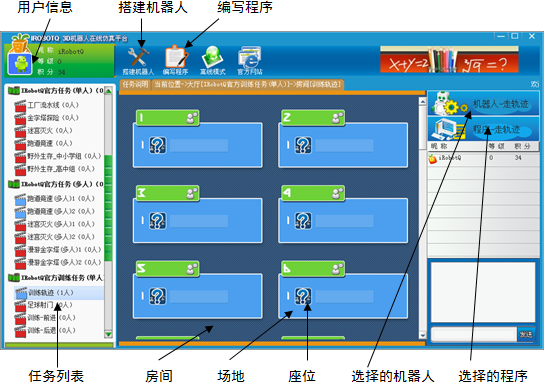
Task: Collapse IRobotQ官方任务(单人) task group
Action: (14, 91)
